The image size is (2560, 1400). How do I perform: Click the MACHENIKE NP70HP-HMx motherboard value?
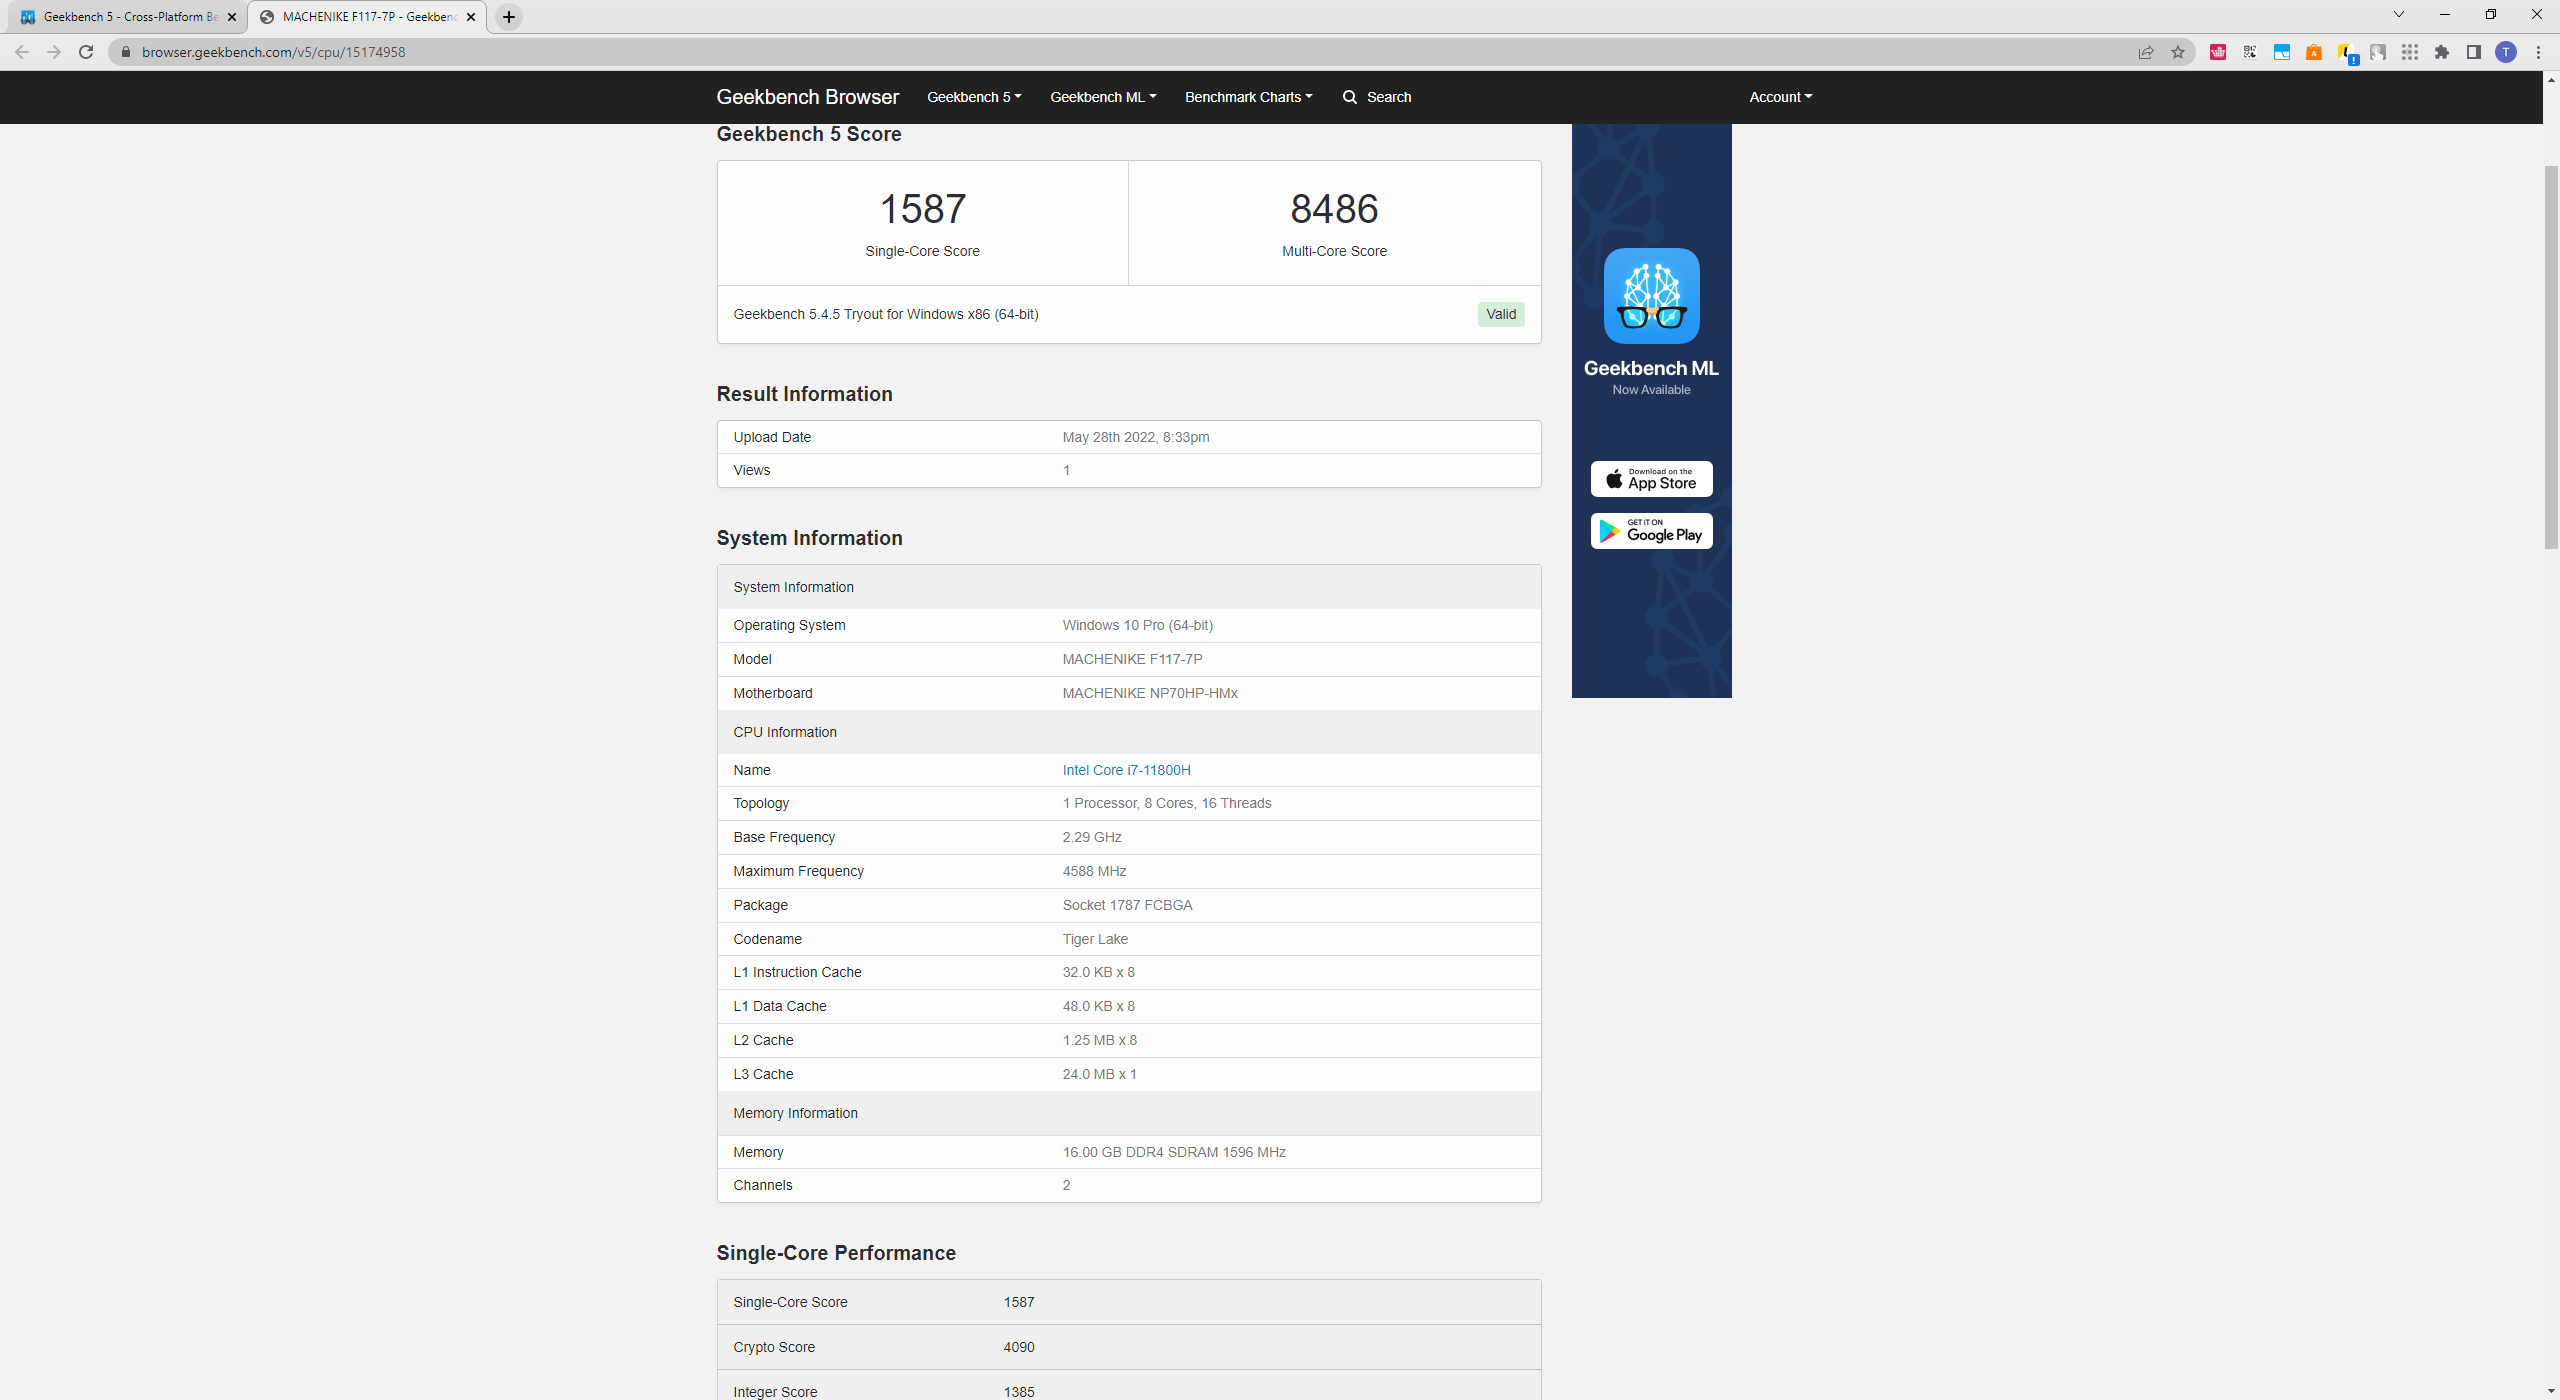1149,693
